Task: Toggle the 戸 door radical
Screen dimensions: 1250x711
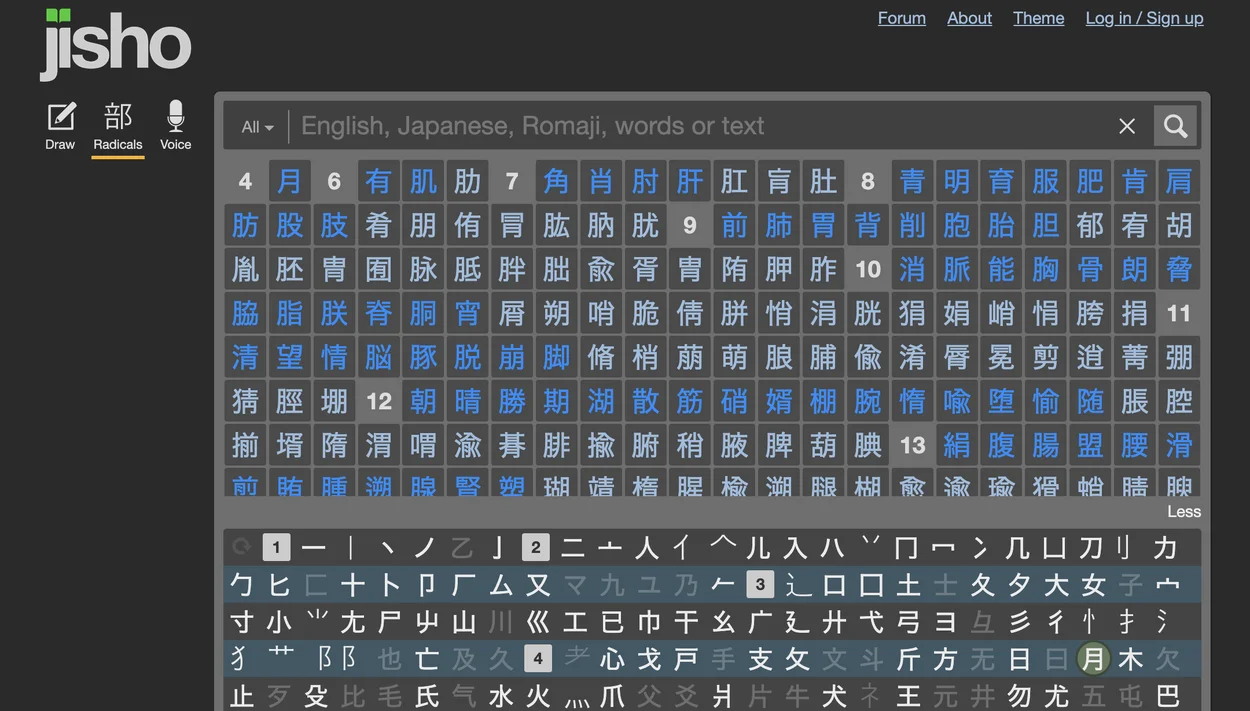Action: click(686, 659)
